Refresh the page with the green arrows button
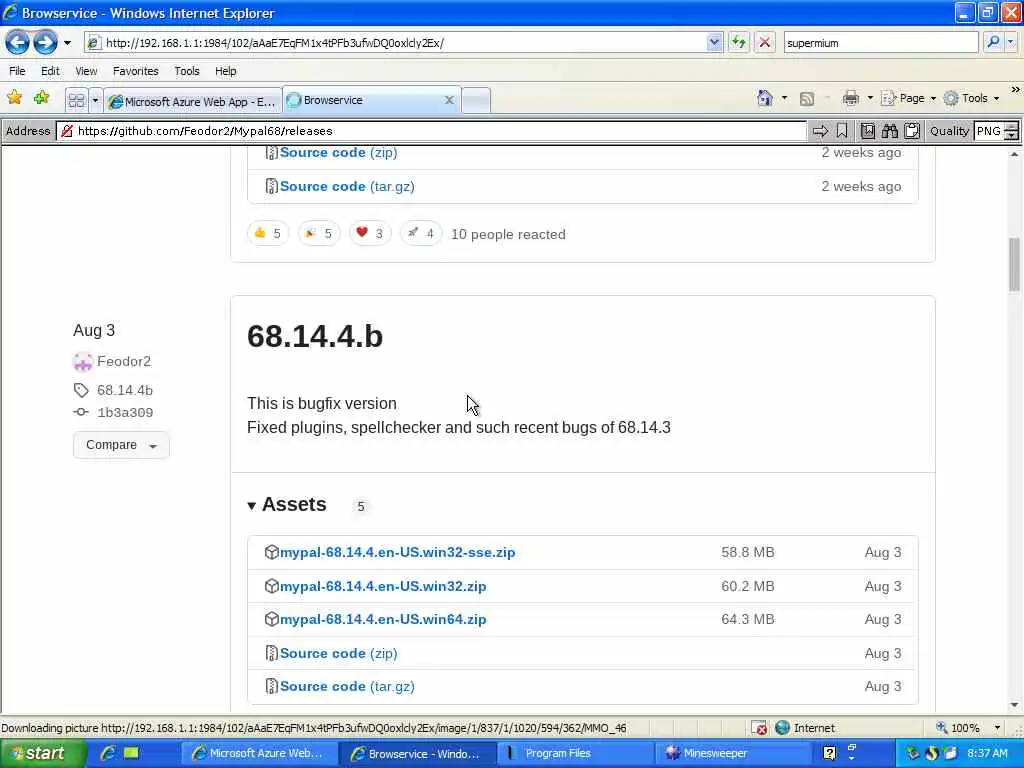The height and width of the screenshot is (768, 1024). [739, 42]
